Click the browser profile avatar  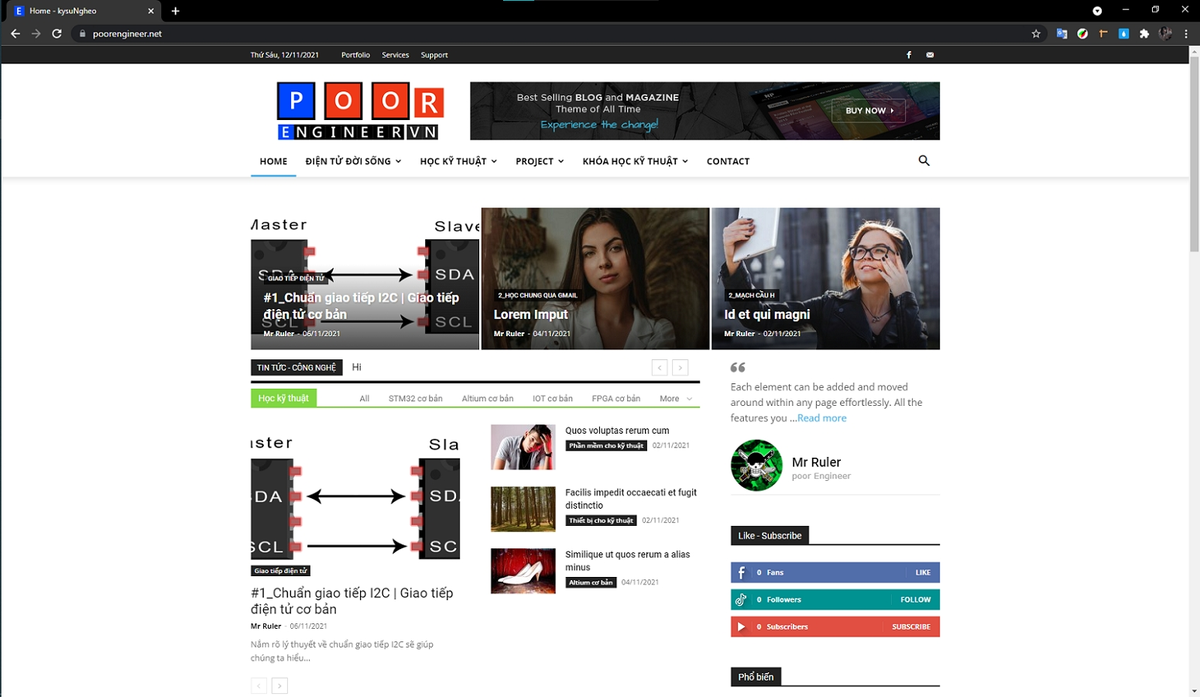(x=1166, y=33)
